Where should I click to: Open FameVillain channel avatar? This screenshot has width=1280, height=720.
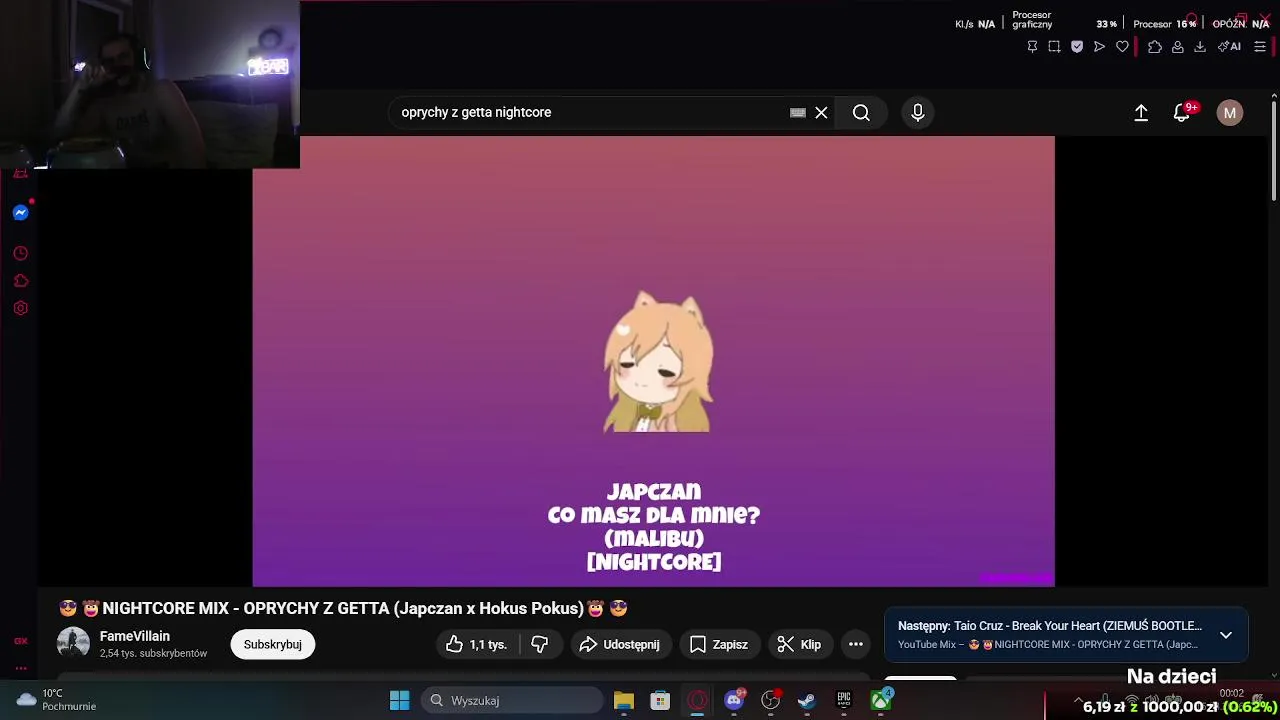coord(73,644)
